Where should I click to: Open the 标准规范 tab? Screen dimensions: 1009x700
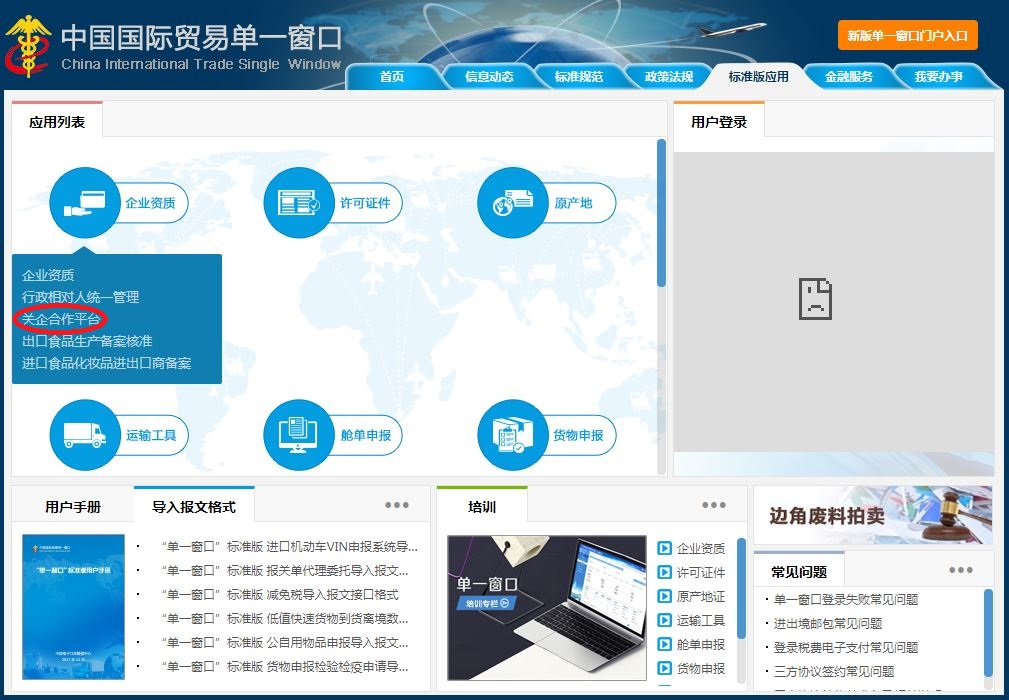pos(579,77)
